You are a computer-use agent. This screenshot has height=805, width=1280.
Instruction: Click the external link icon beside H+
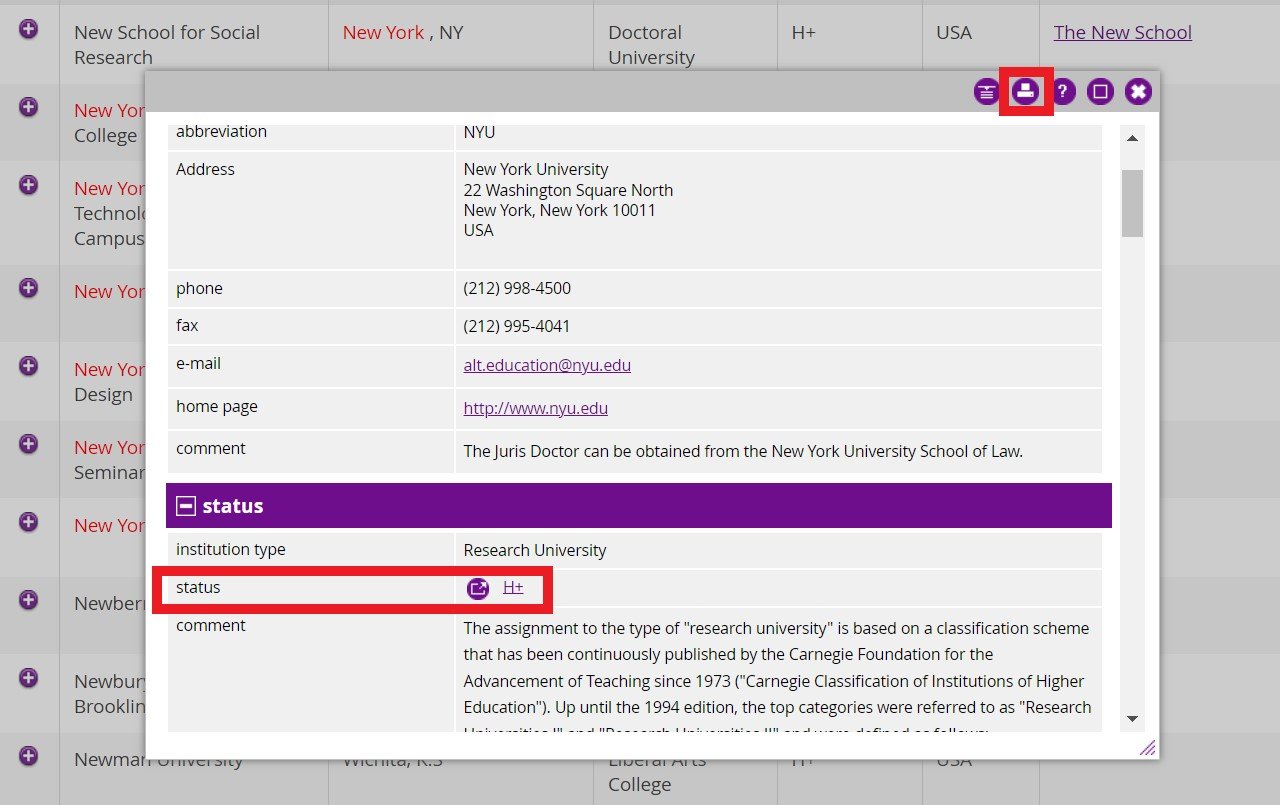tap(478, 589)
